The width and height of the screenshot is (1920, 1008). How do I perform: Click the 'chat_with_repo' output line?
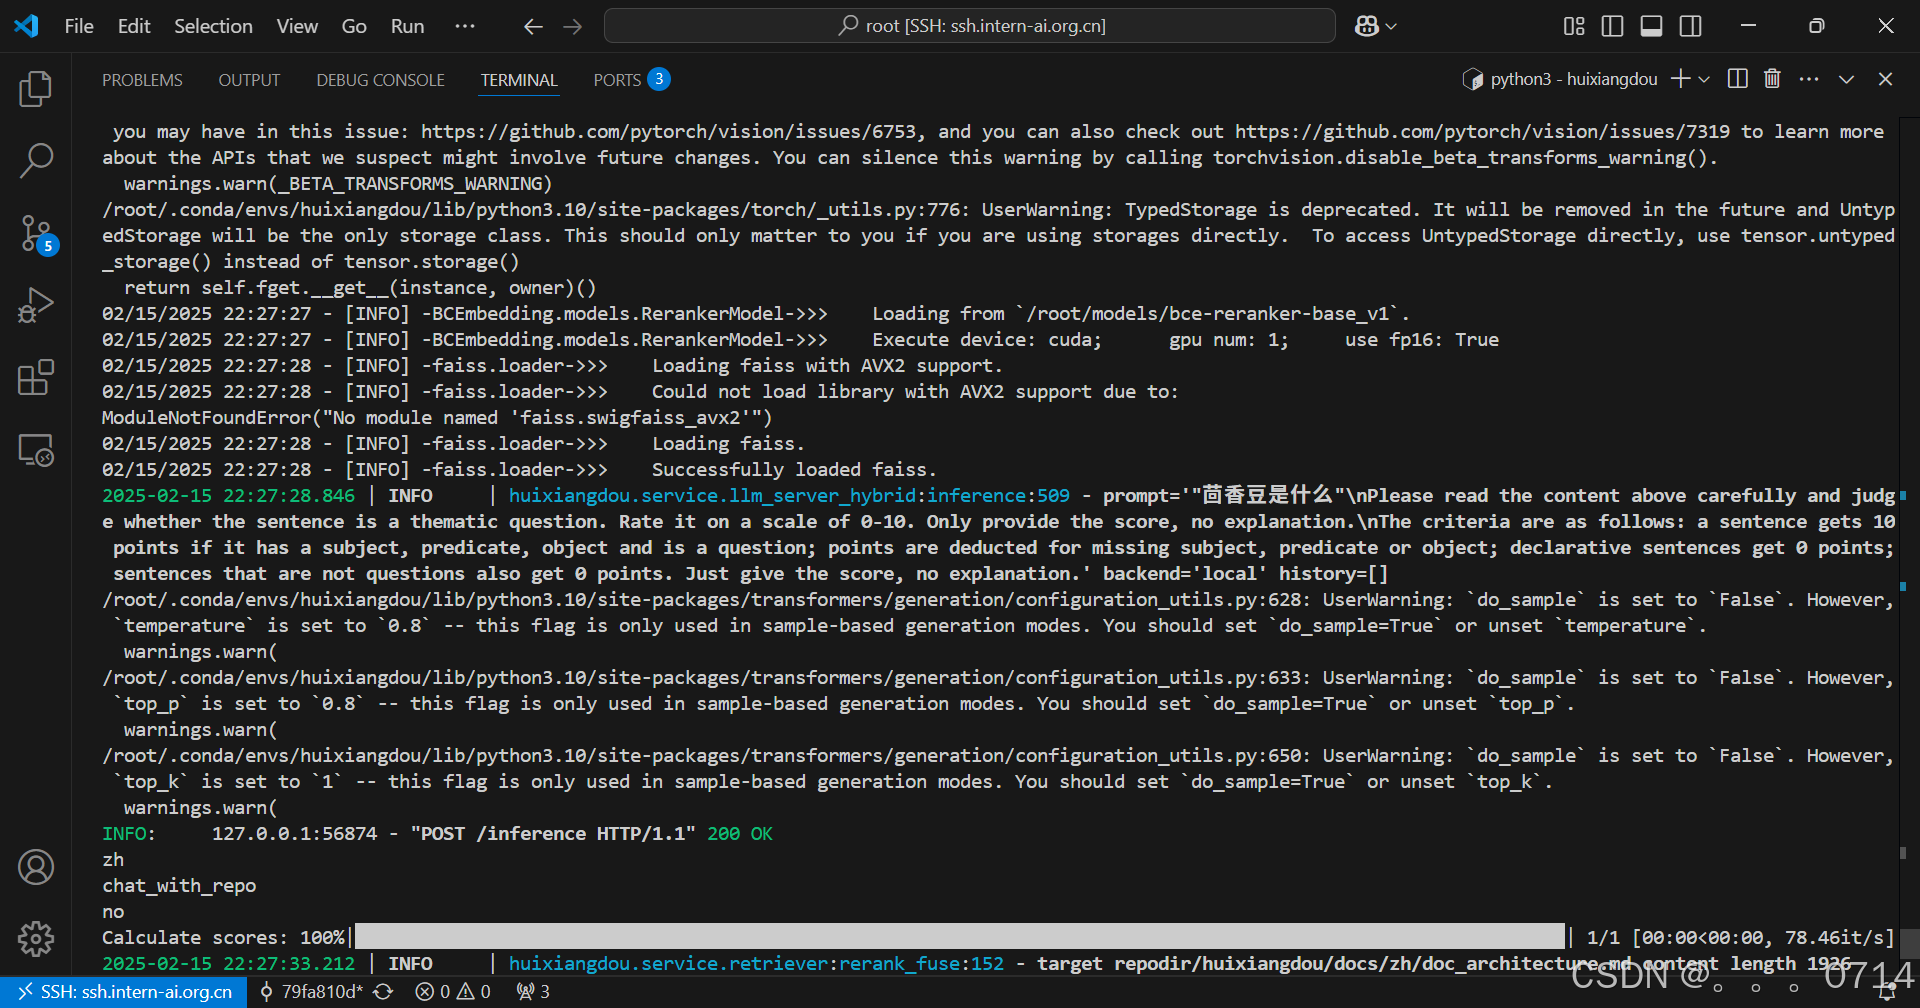coord(179,886)
